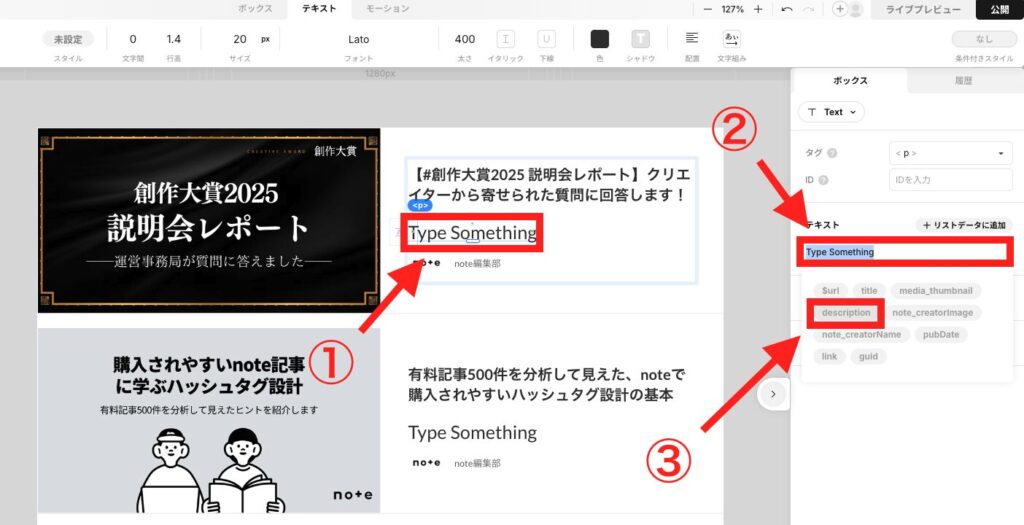Select the ボックス tab in right panel

[850, 80]
